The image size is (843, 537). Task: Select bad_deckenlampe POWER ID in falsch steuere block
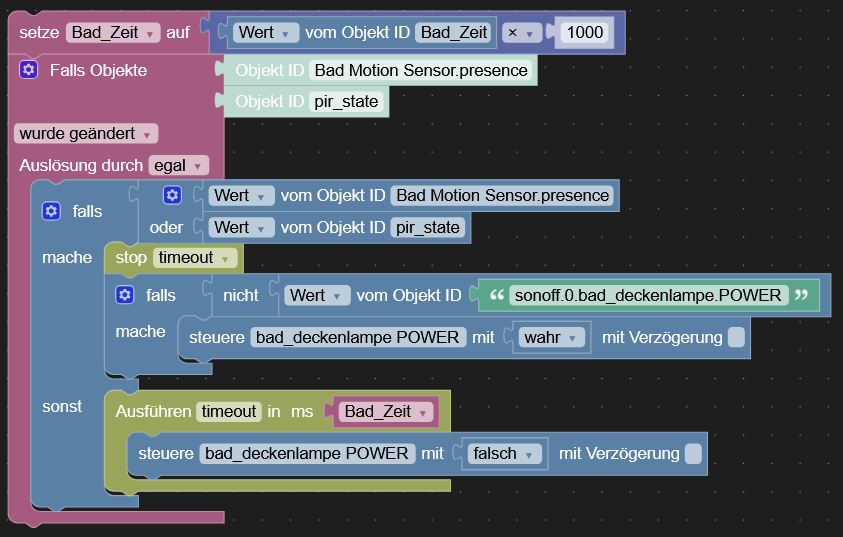[307, 453]
